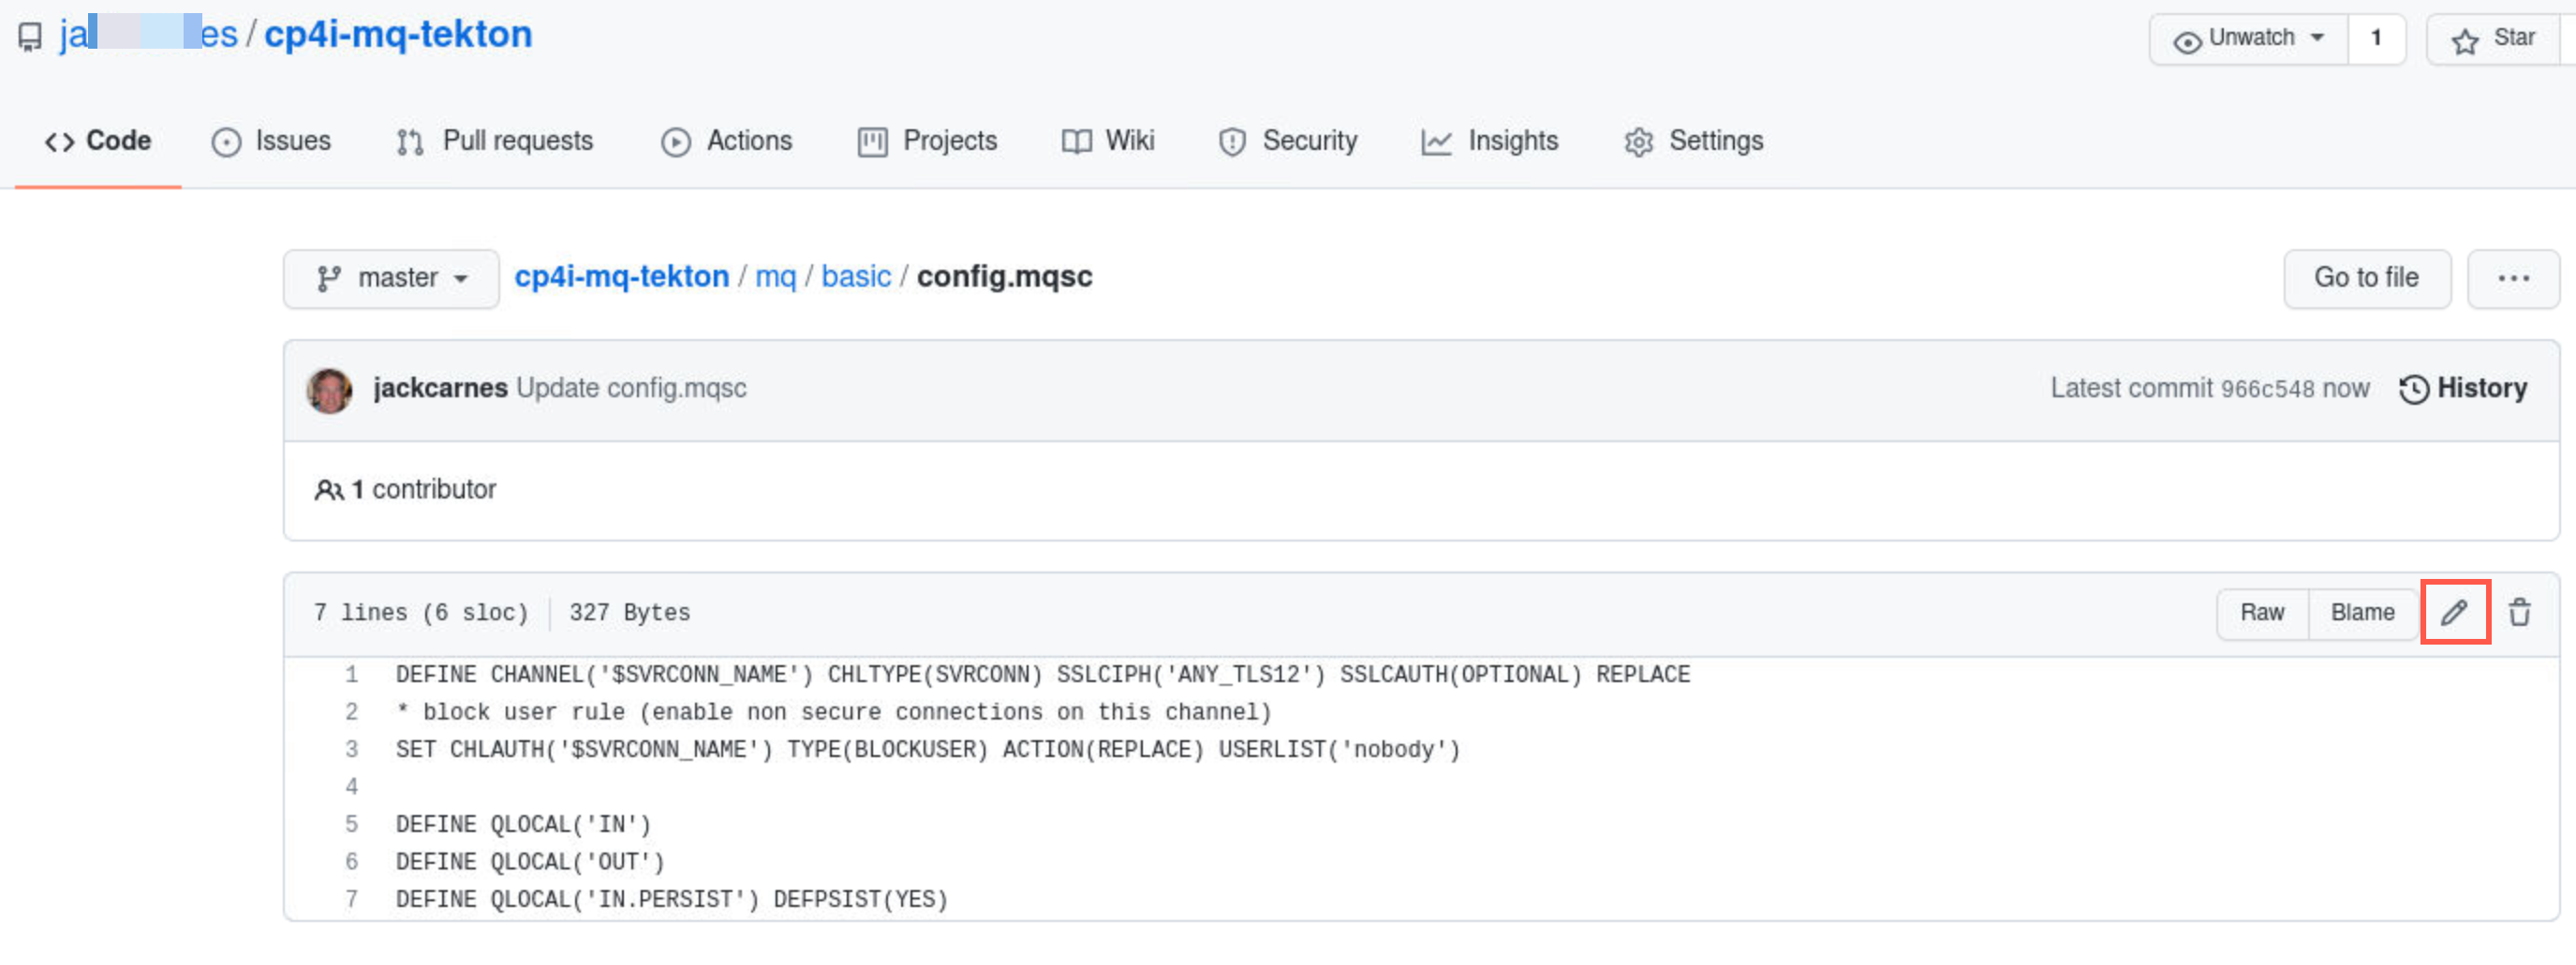Screen dimensions: 2576x965
Task: Open the three-dots more options button
Action: click(x=2513, y=278)
